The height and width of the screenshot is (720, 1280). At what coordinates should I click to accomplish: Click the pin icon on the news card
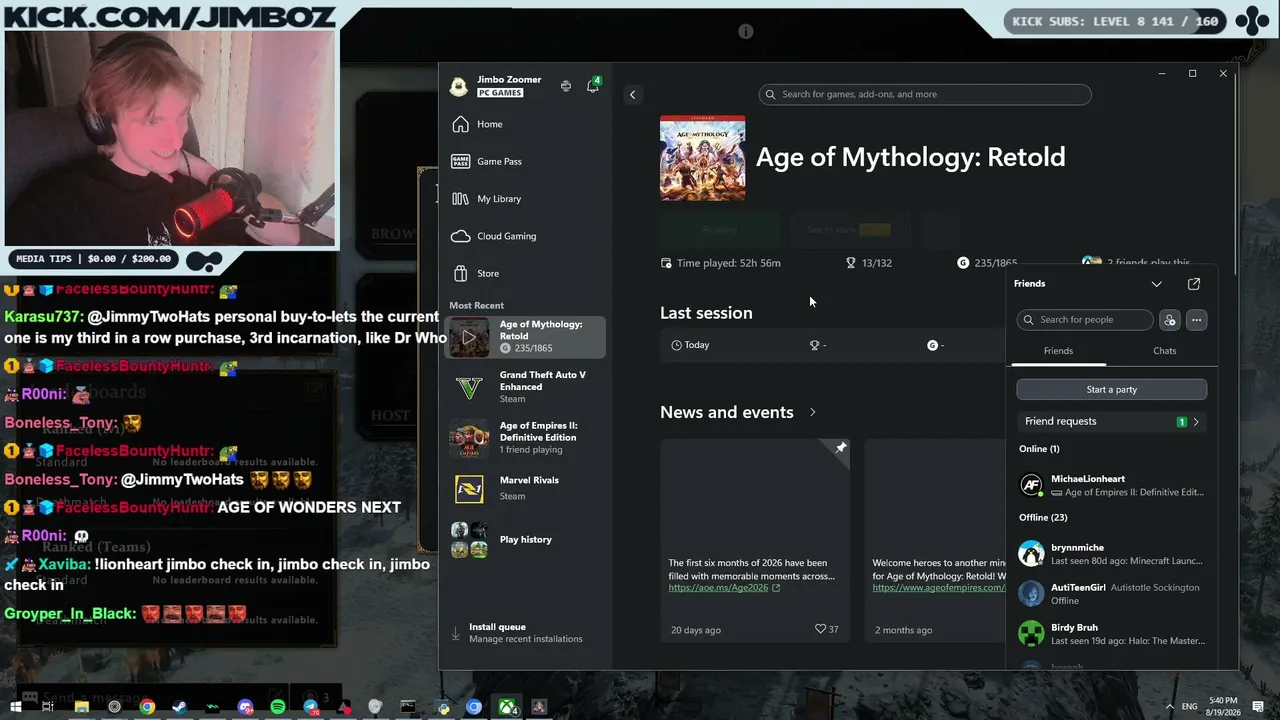pos(840,449)
